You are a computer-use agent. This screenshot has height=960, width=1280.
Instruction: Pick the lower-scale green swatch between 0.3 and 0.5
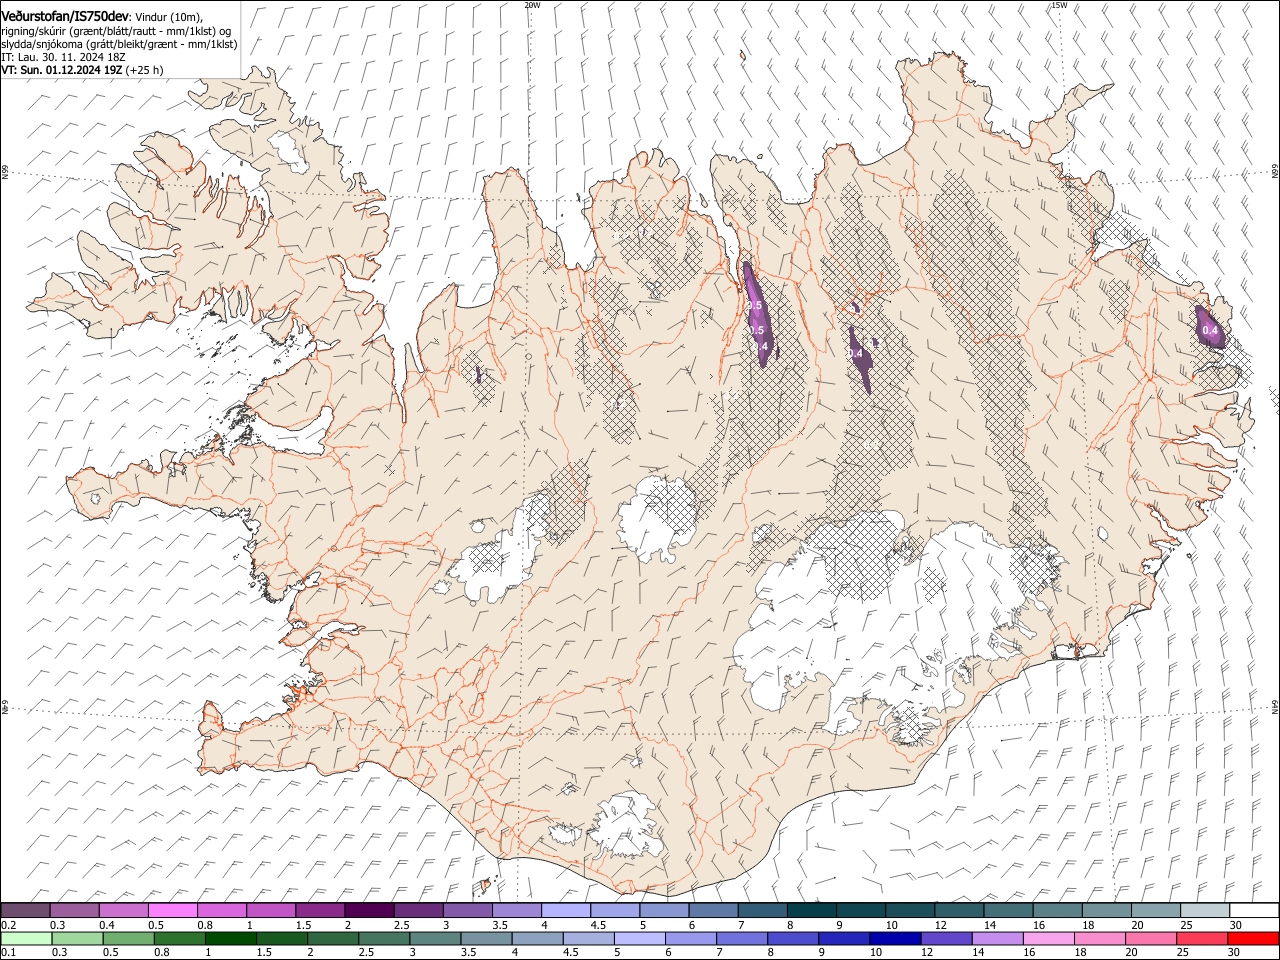point(75,938)
